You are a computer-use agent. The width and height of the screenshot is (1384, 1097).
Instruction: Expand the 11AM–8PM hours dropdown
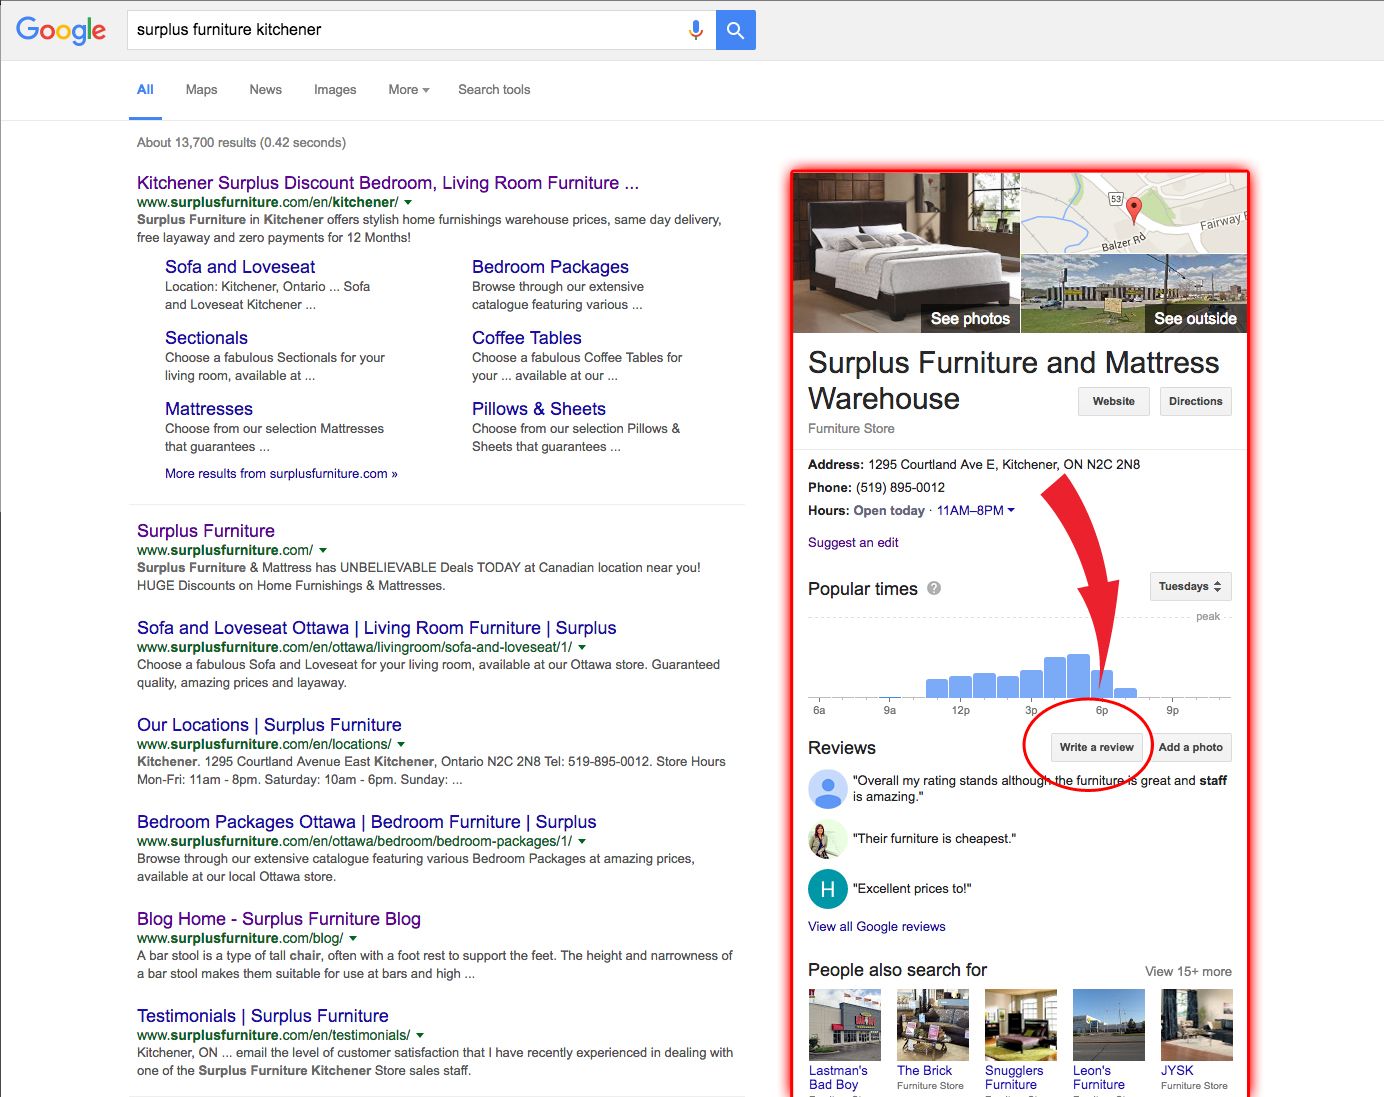tap(976, 510)
